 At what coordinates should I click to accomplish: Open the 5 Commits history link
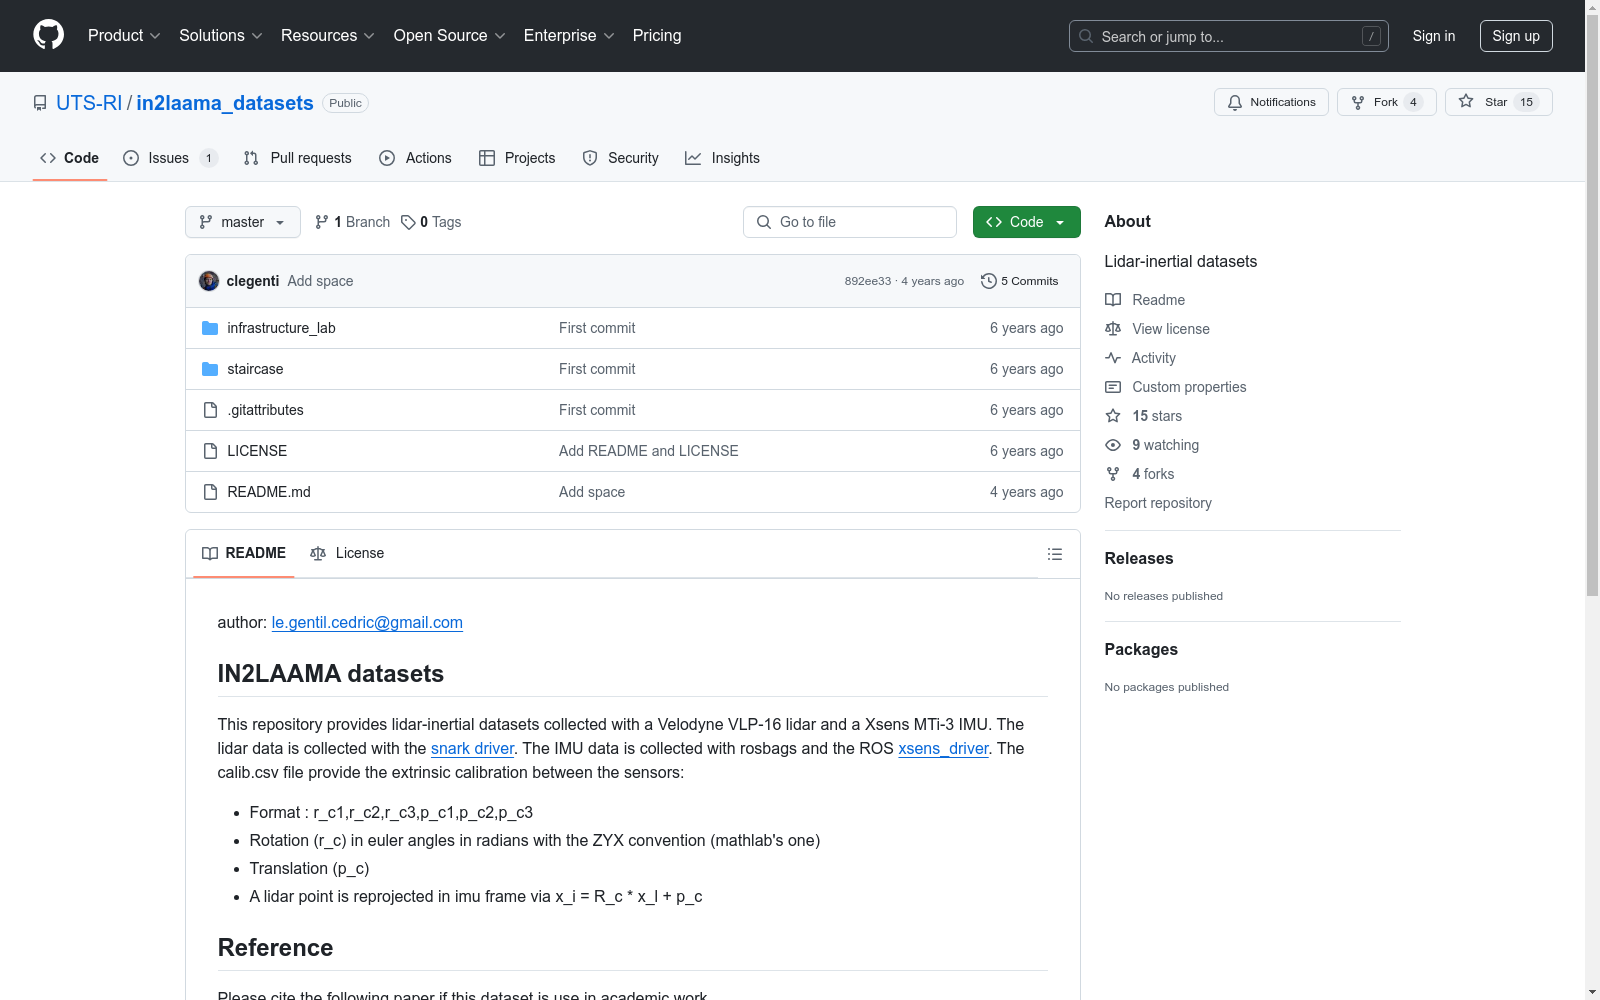point(1020,281)
